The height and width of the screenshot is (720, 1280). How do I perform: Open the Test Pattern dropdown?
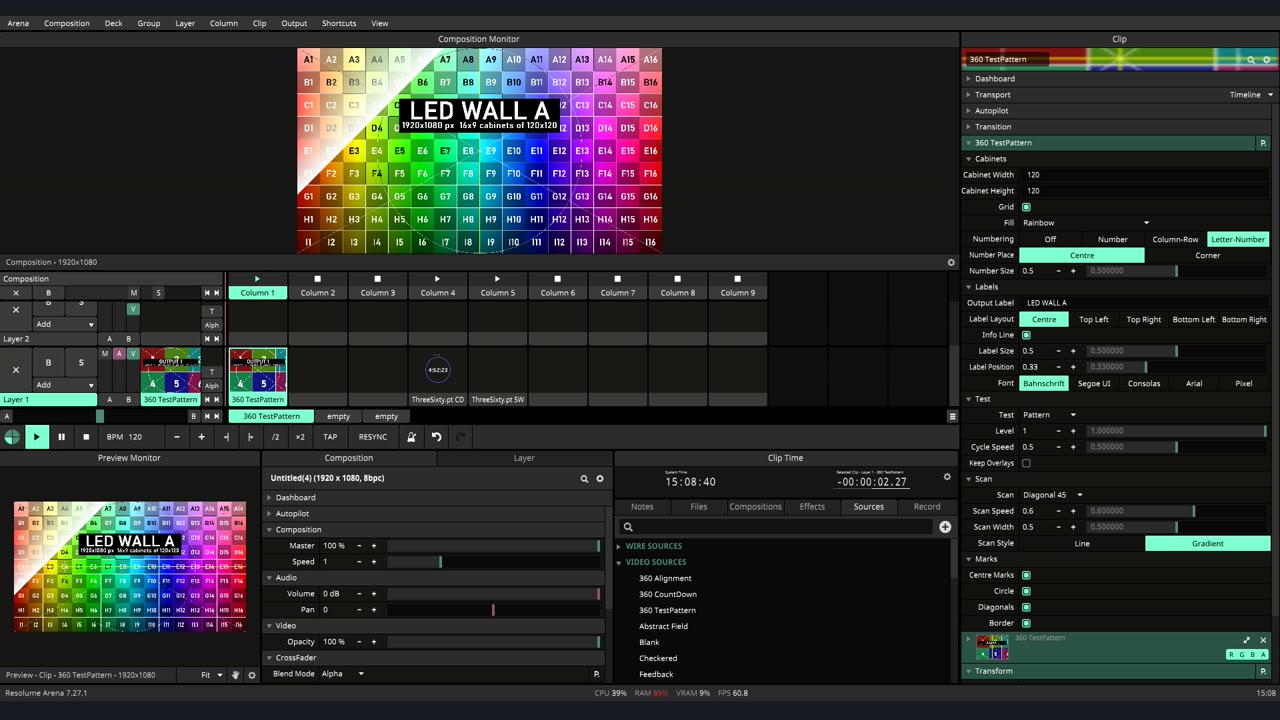[x=1049, y=415]
